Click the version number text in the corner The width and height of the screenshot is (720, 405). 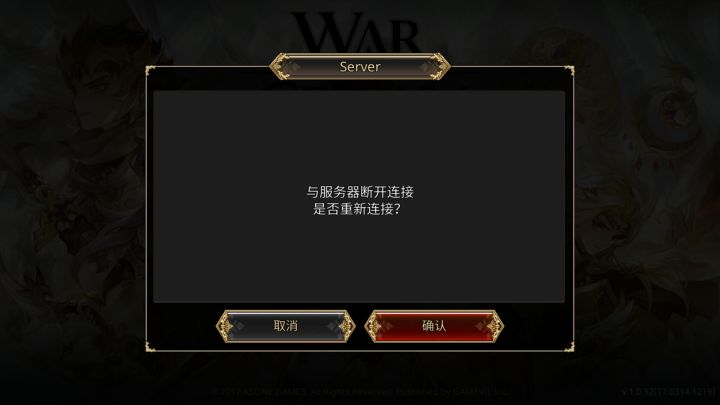coord(669,392)
